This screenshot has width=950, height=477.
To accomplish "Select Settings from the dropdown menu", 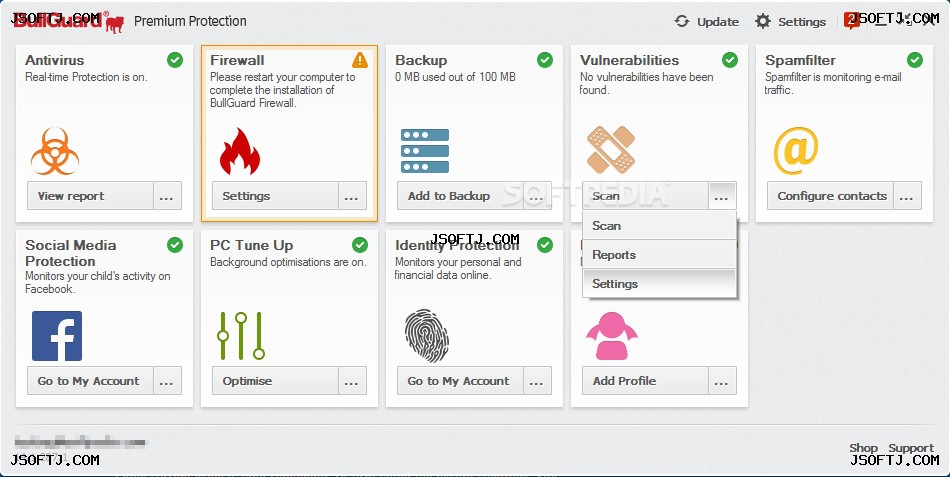I will pyautogui.click(x=659, y=284).
